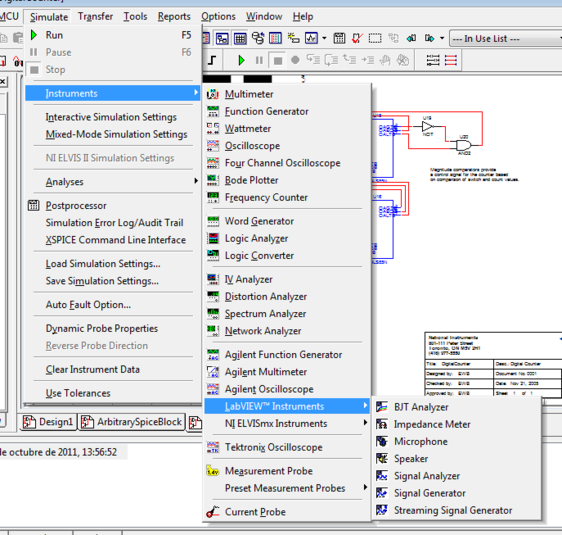Open the In Use List dropdown

pos(505,38)
